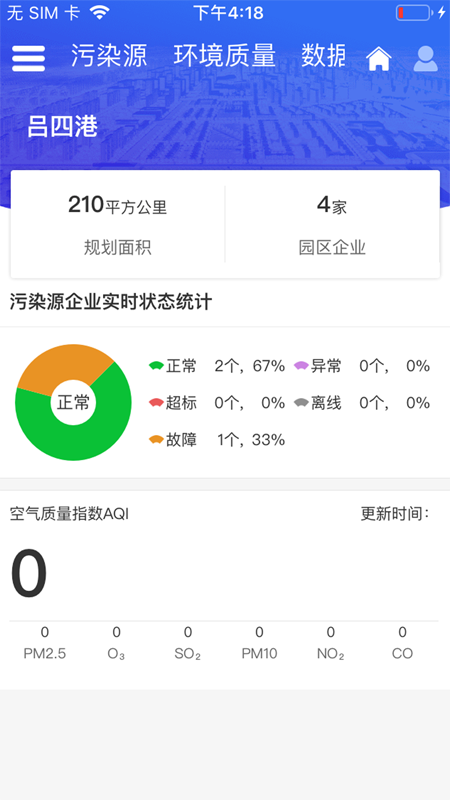Toggle the red 超标 legend marker
The height and width of the screenshot is (800, 450).
point(156,403)
